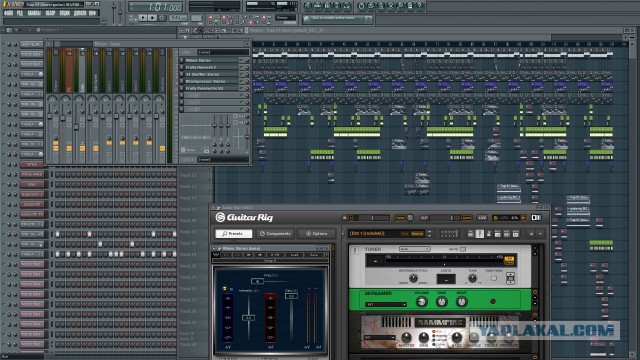Start playback with the Play button

click(142, 18)
